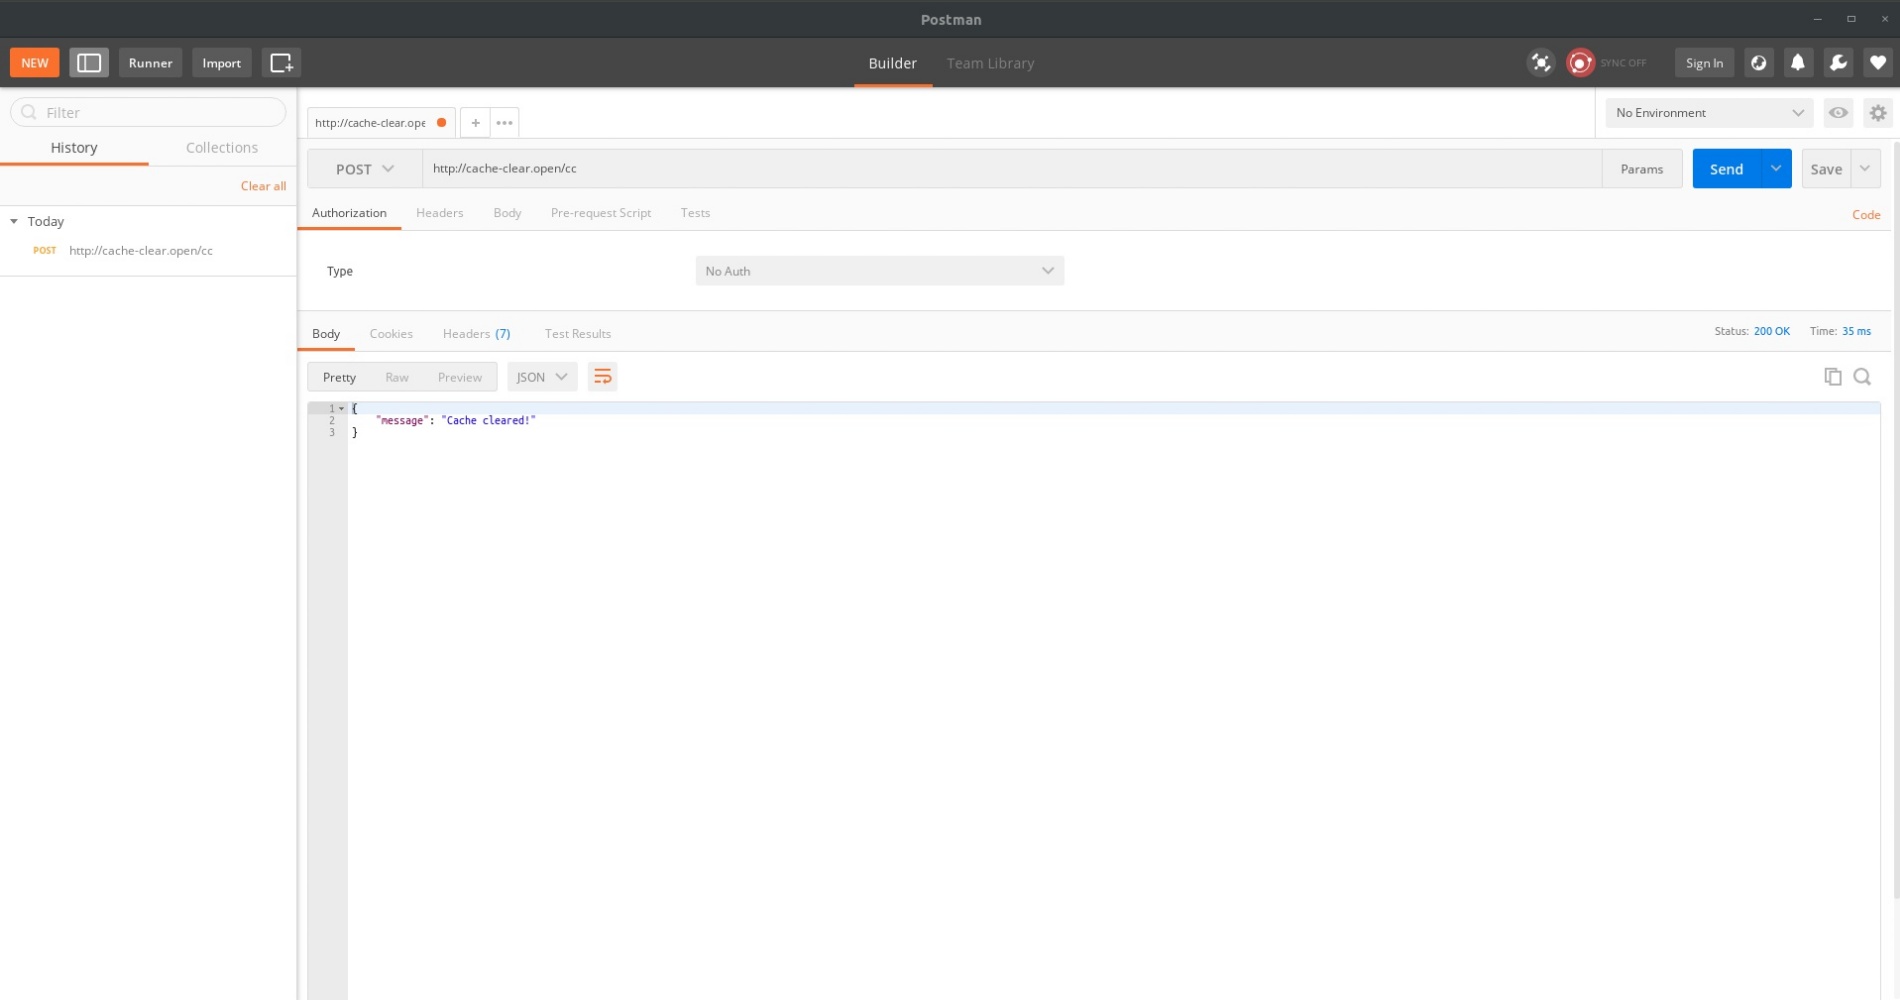Copy response with the copy icon

(x=1832, y=376)
